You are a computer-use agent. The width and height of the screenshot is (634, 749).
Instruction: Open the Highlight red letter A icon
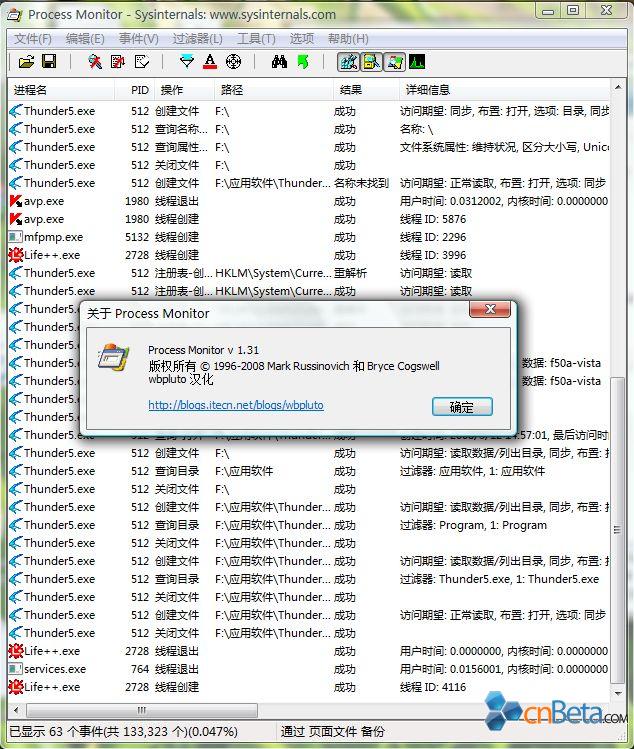(210, 62)
